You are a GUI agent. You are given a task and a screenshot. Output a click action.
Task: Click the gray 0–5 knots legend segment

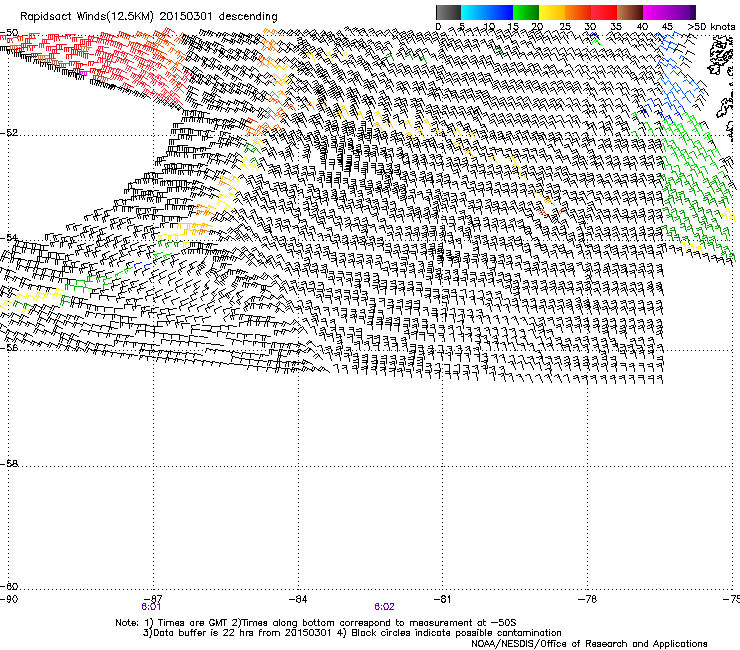tap(448, 12)
